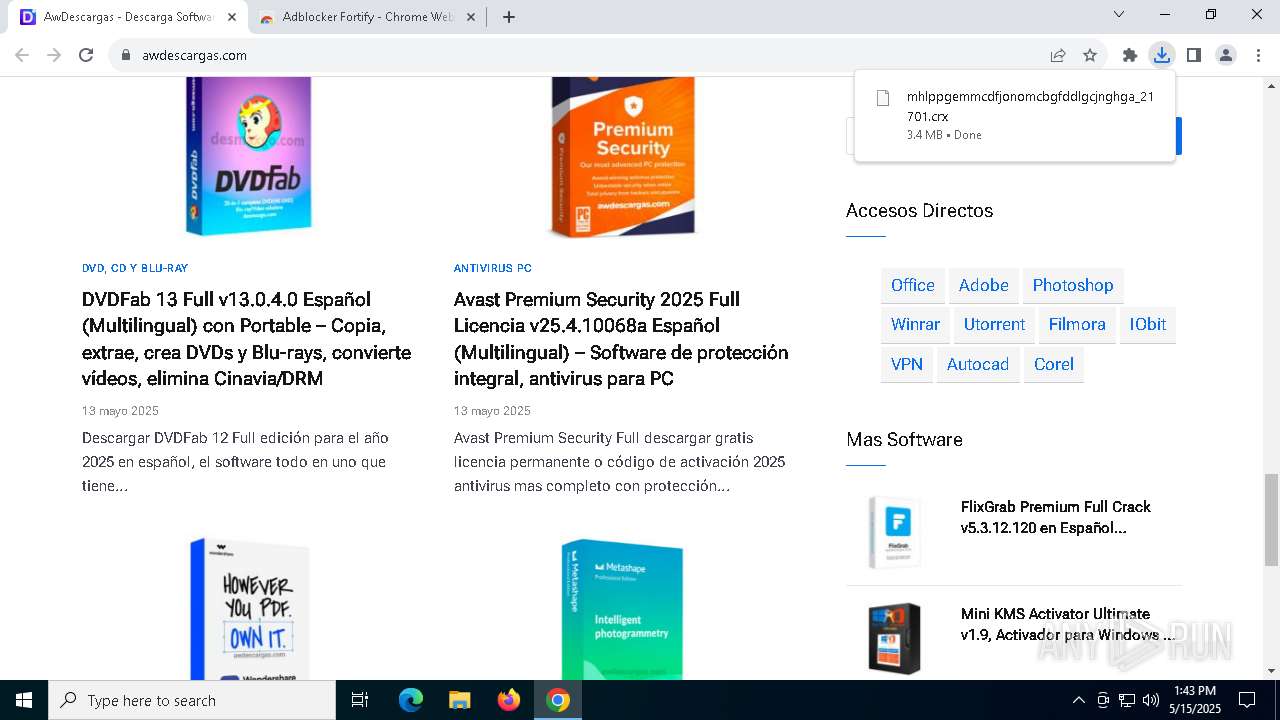The image size is (1280, 720).
Task: Open the Windows Start menu
Action: point(24,700)
